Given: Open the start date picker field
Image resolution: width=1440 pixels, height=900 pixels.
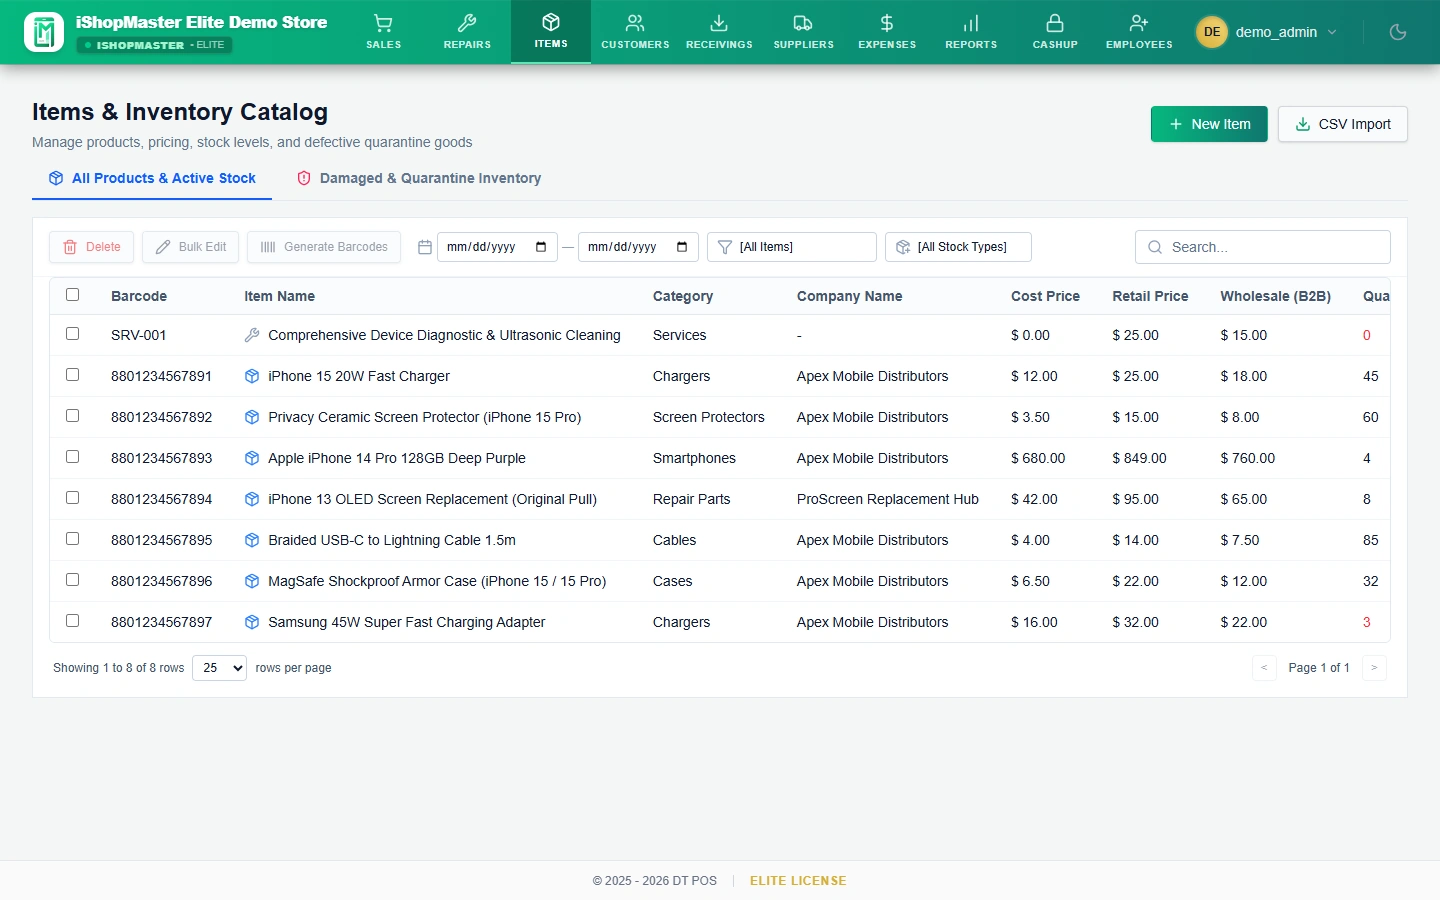Looking at the screenshot, I should [x=497, y=247].
